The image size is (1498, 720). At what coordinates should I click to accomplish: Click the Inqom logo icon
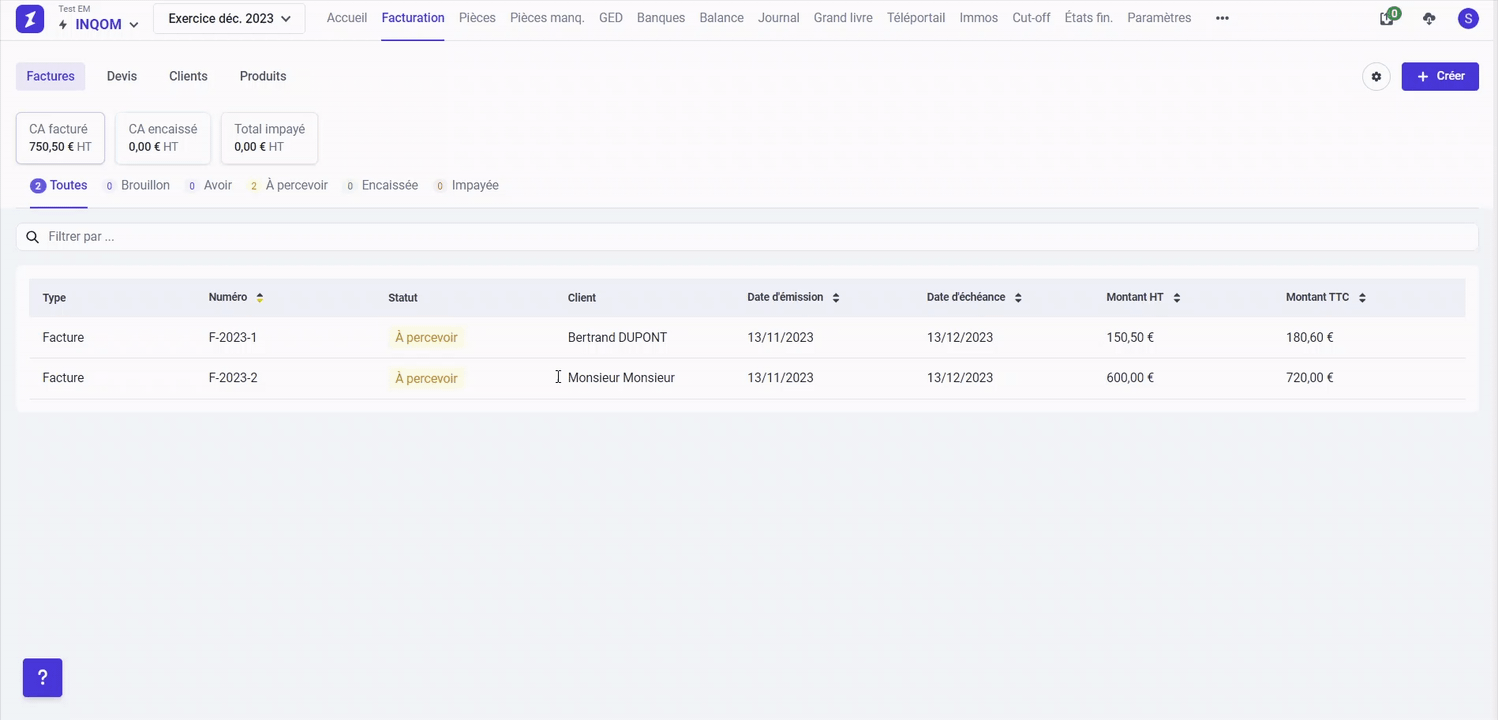30,19
